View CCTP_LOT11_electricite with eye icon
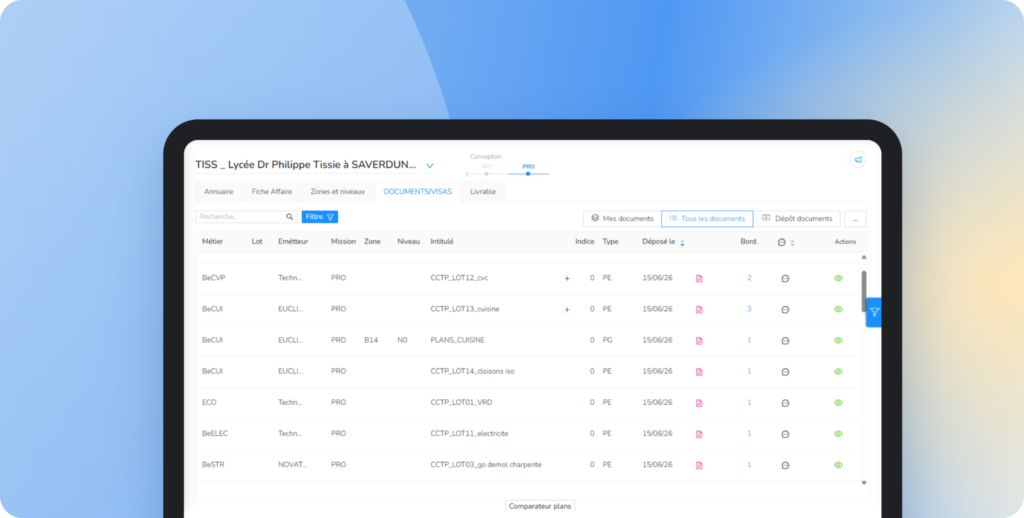The width and height of the screenshot is (1024, 518). click(x=839, y=434)
